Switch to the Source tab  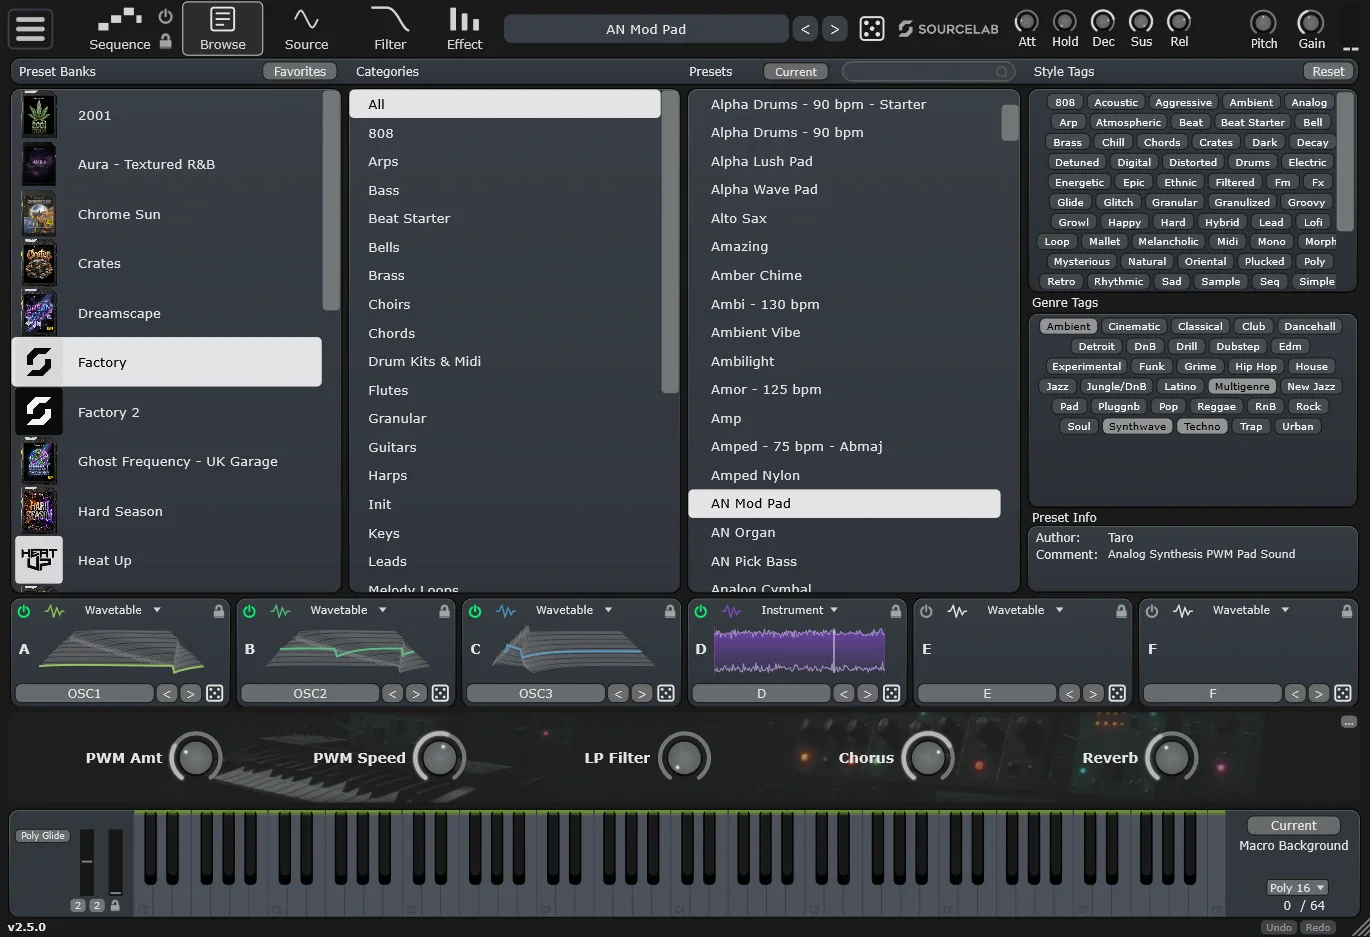point(306,29)
